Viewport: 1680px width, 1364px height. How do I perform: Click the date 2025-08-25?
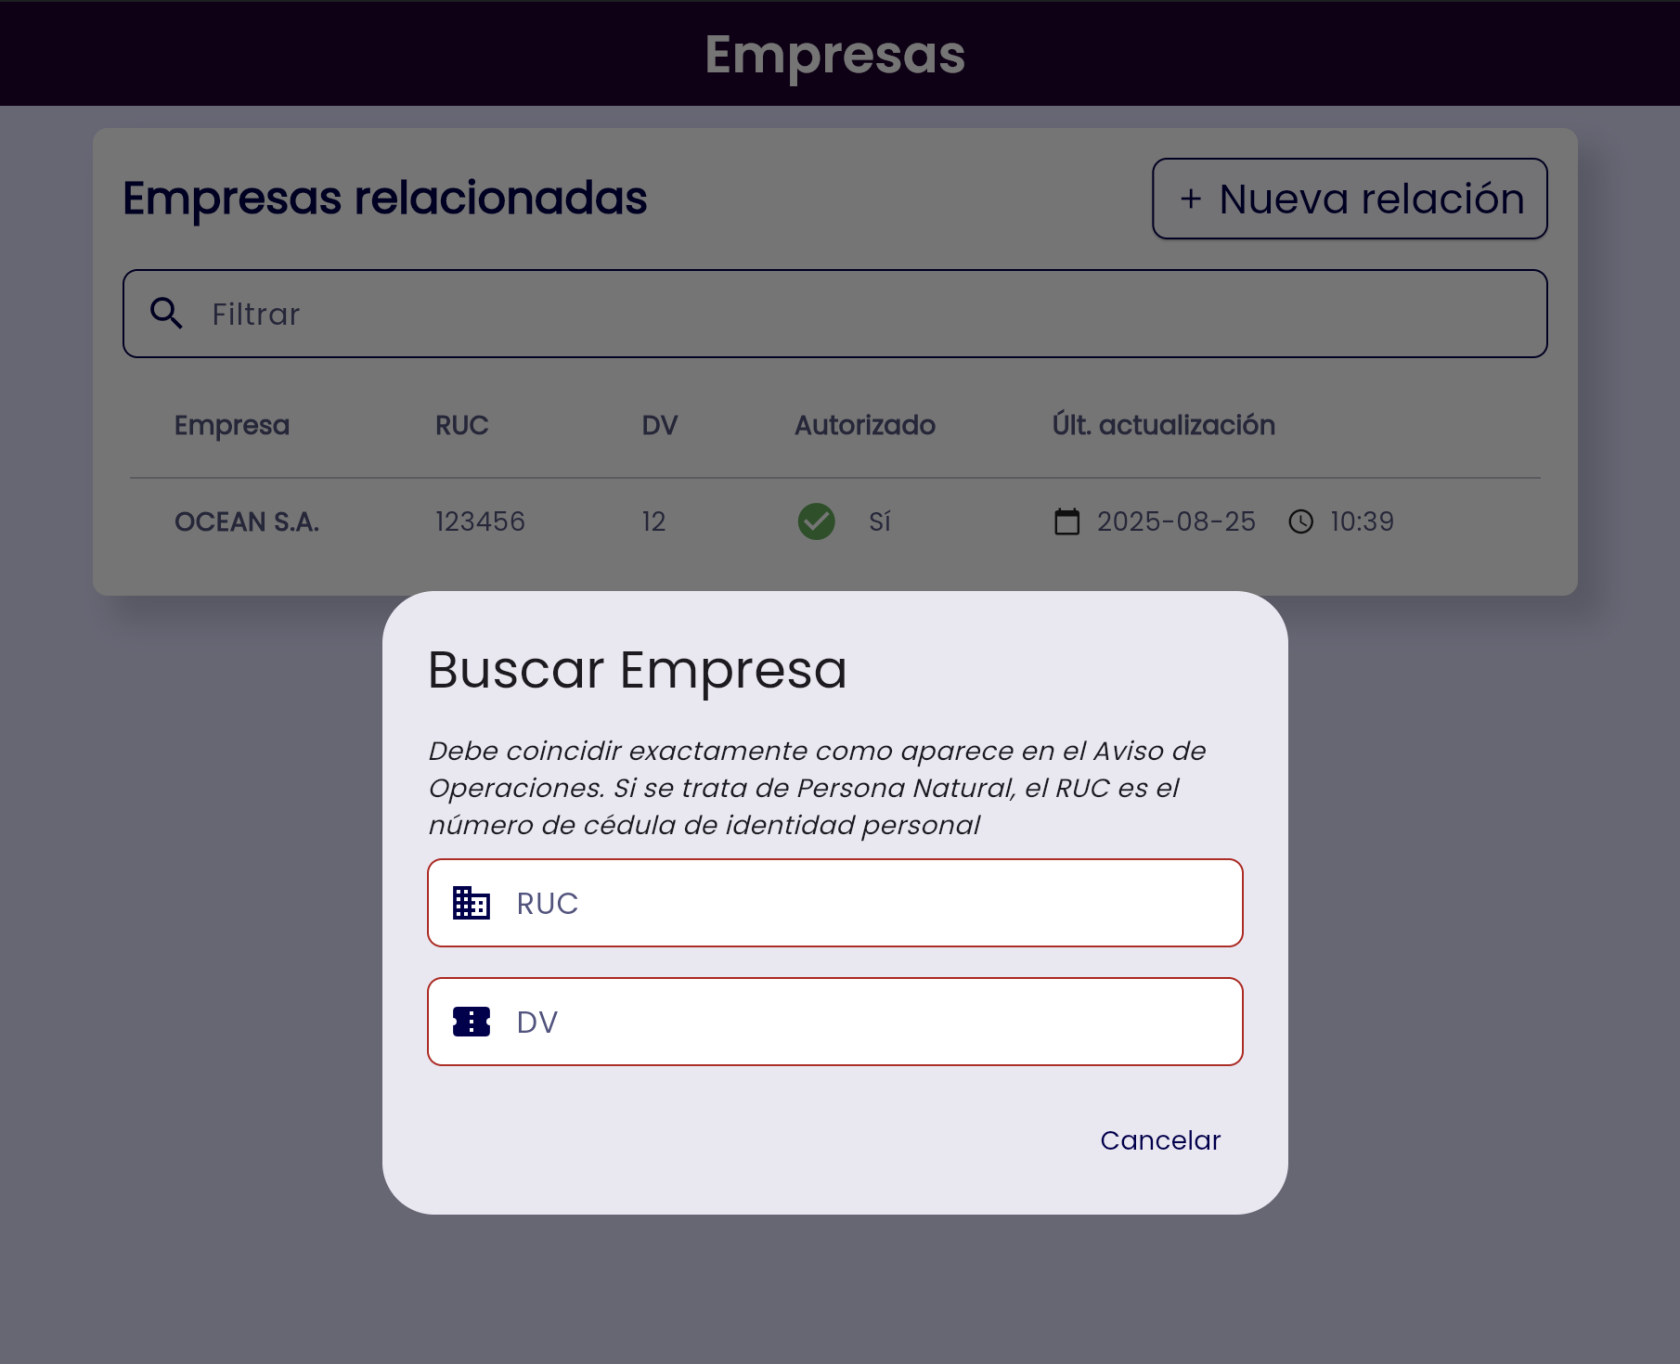pos(1176,522)
